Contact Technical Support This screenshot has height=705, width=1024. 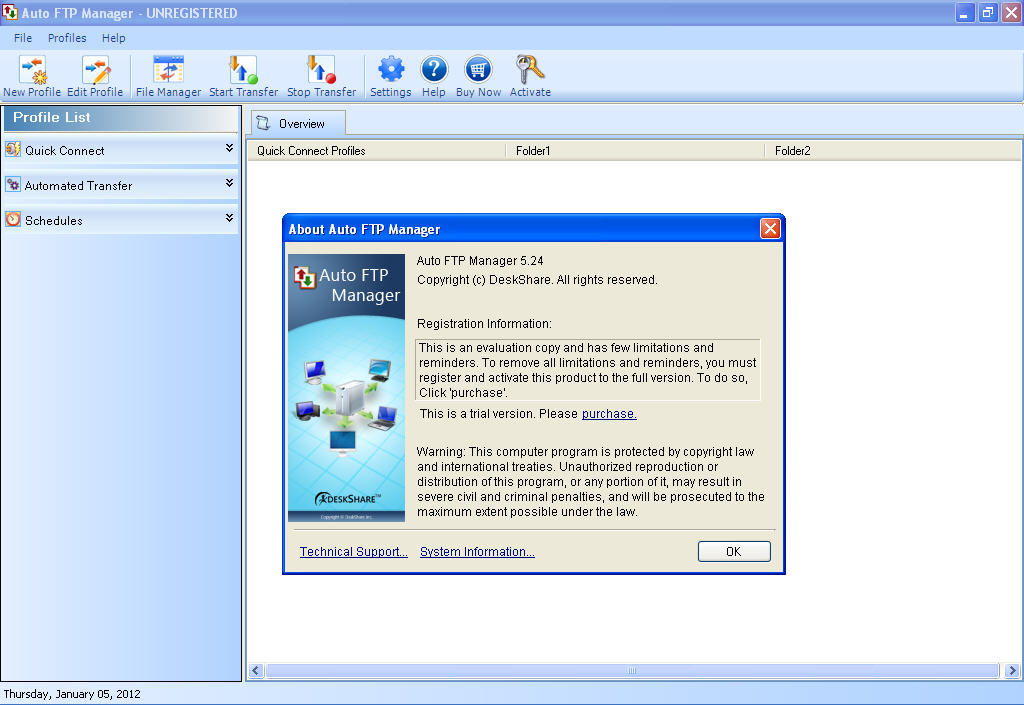[352, 551]
